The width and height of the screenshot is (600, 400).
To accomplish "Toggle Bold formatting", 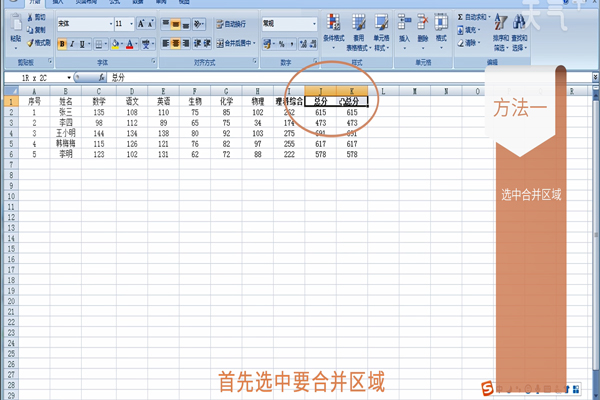I will [x=62, y=44].
